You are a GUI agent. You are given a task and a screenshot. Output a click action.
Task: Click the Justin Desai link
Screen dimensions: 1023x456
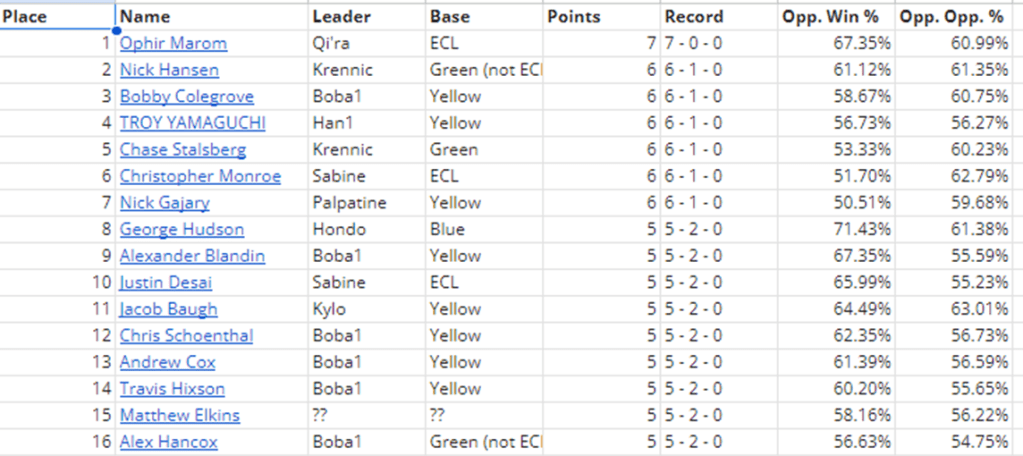pyautogui.click(x=165, y=282)
